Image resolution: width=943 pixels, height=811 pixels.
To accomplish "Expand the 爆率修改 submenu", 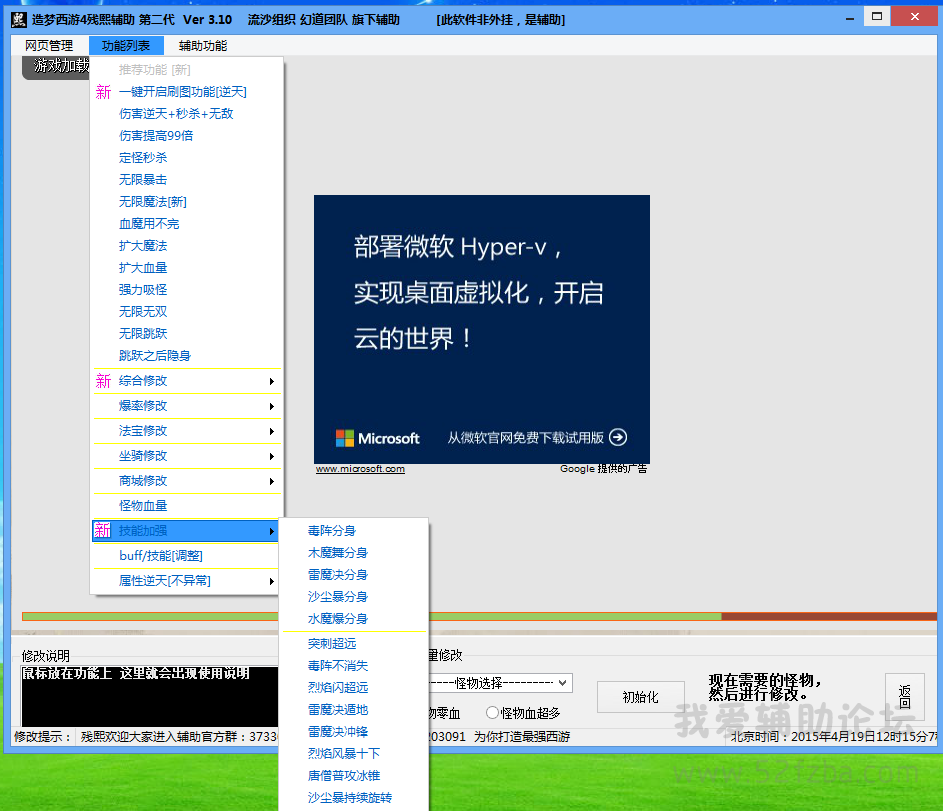I will [x=186, y=406].
